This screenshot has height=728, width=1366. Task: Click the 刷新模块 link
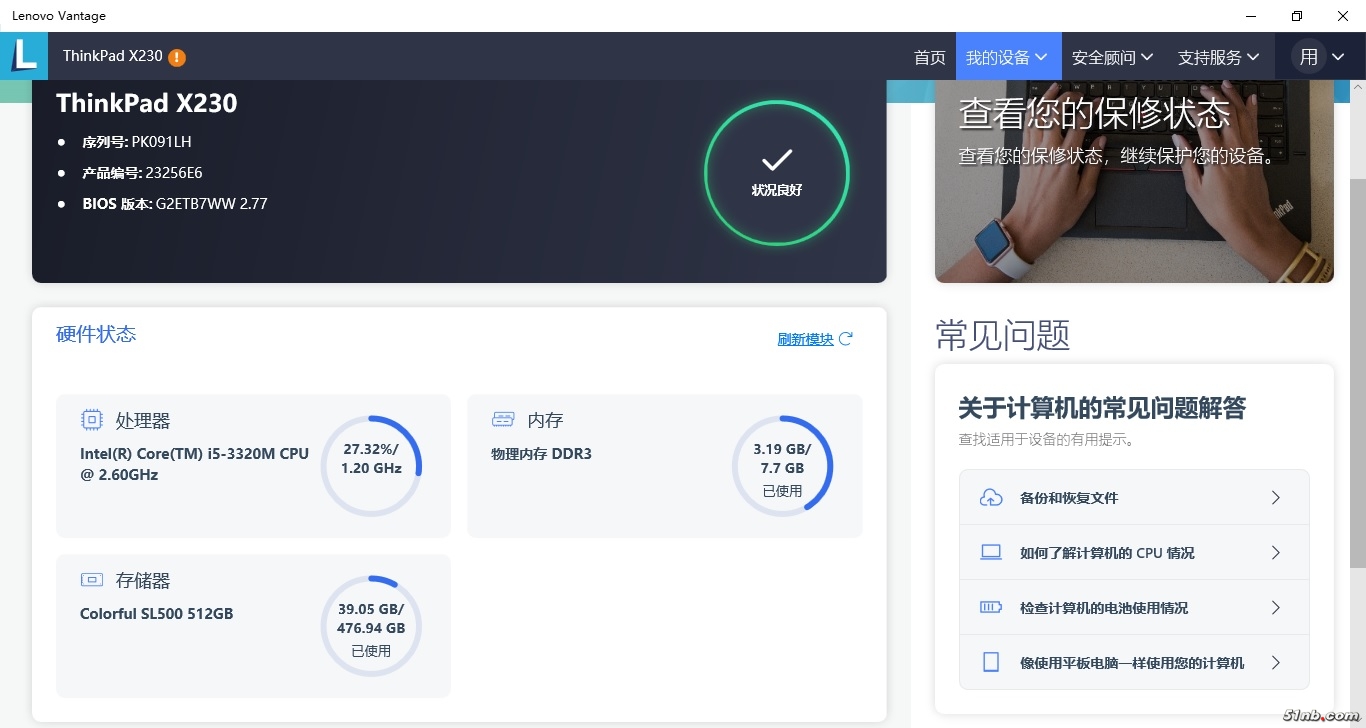[806, 339]
